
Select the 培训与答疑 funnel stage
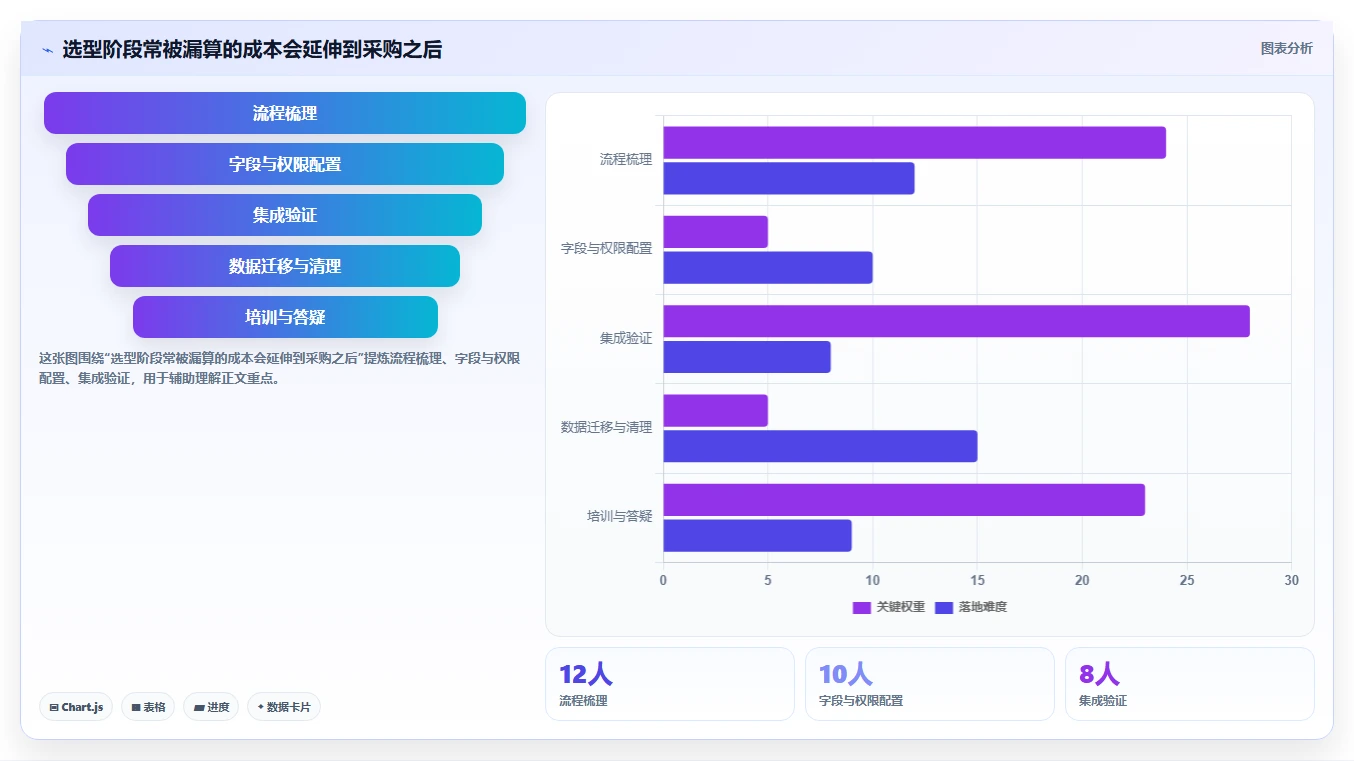pyautogui.click(x=285, y=317)
